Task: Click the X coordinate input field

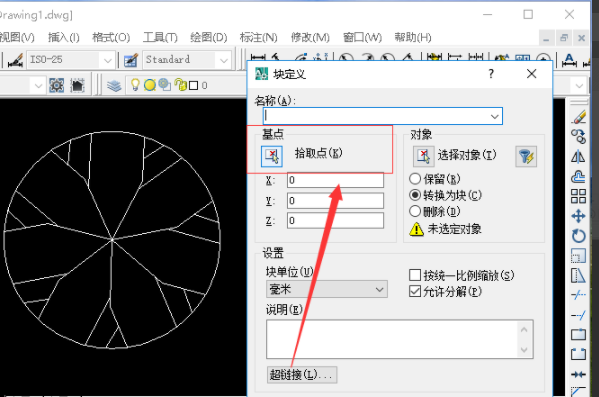Action: [335, 180]
